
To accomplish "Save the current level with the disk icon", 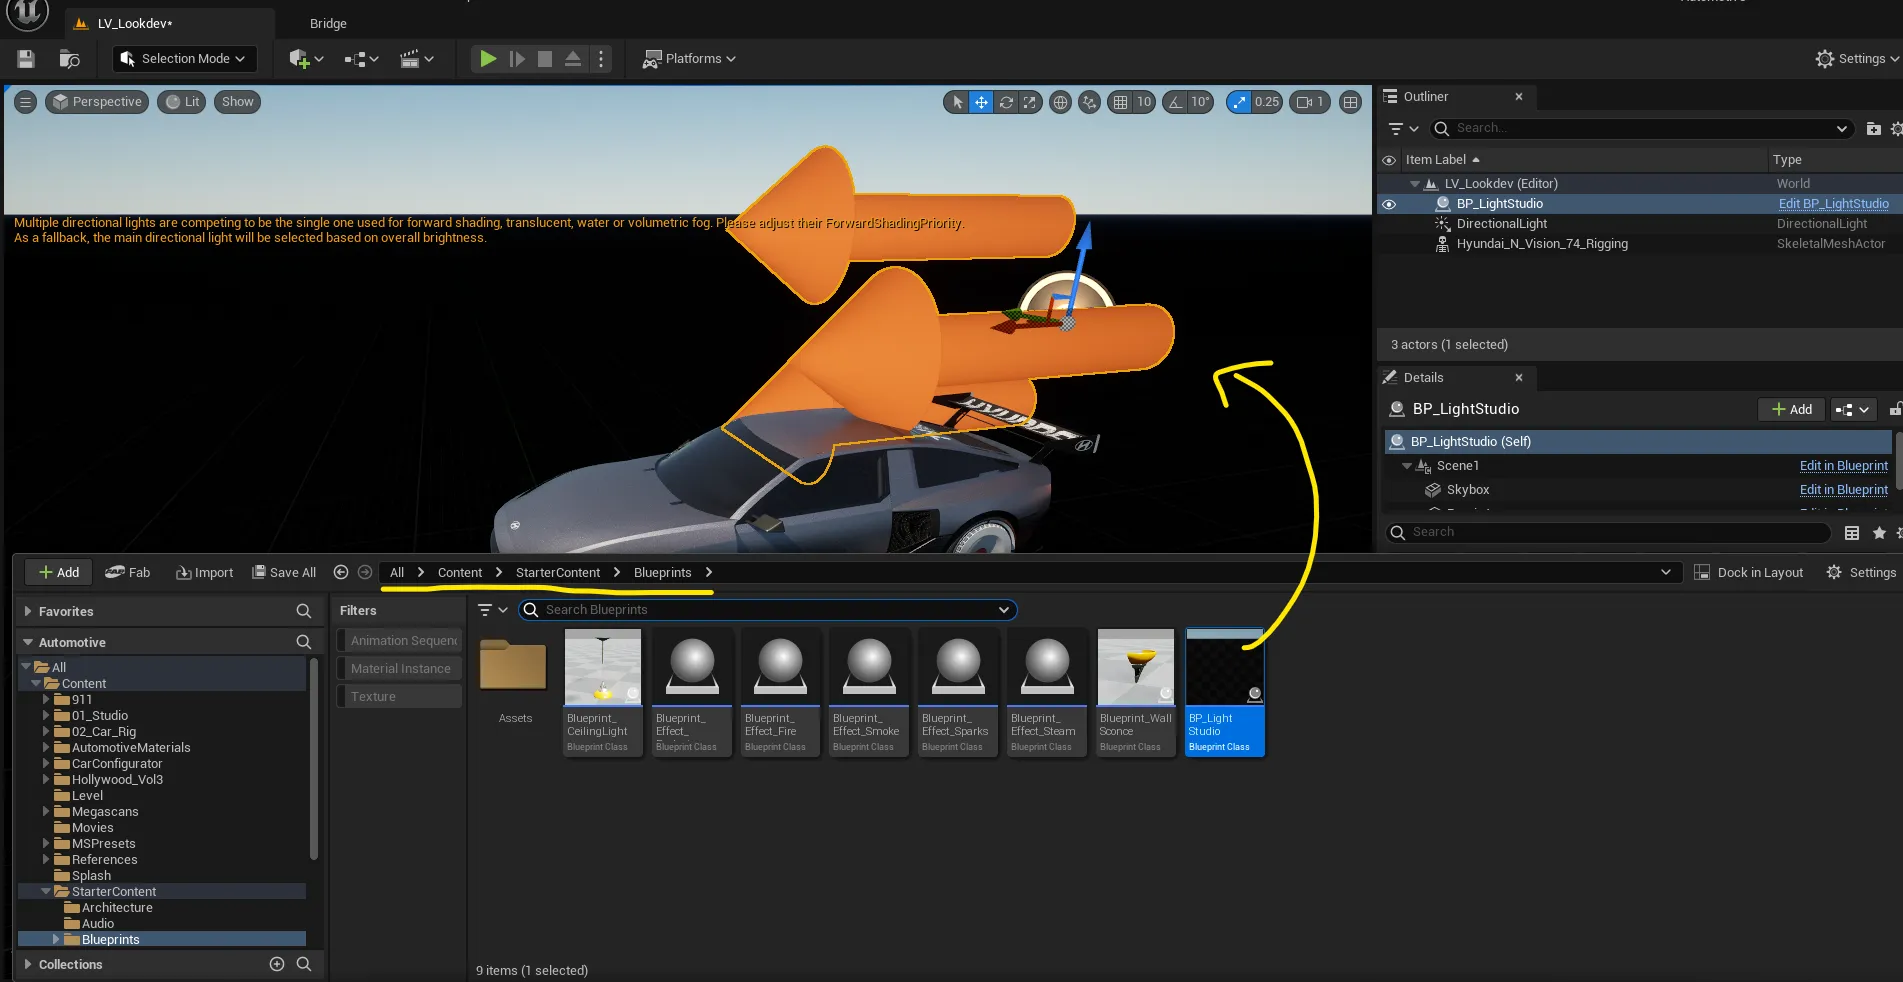I will click(x=26, y=59).
